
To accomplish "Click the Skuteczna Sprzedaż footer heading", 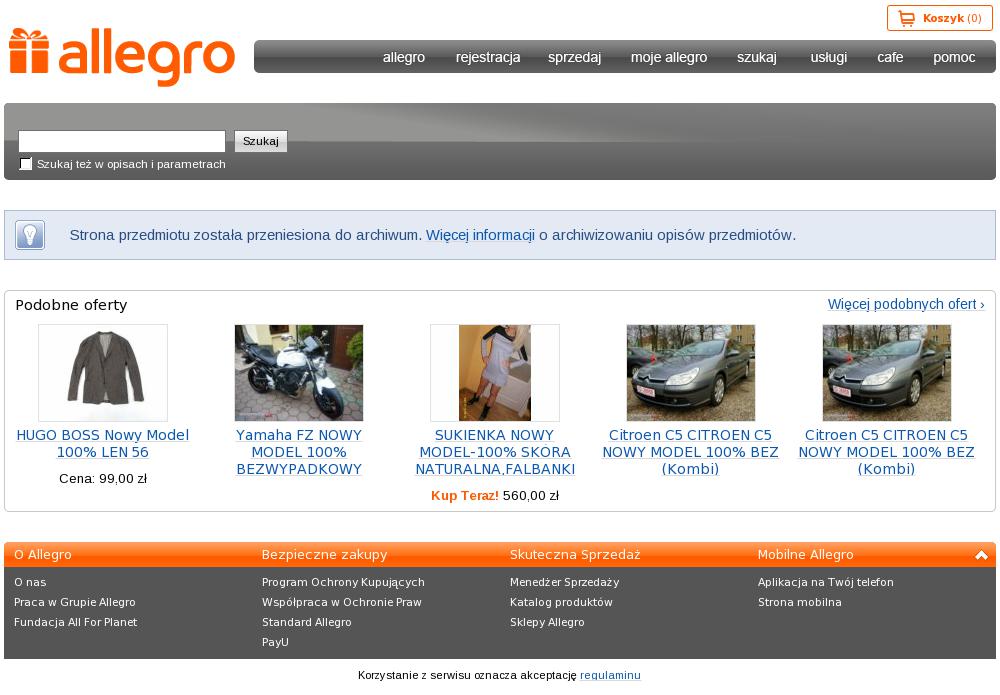I will pos(575,555).
